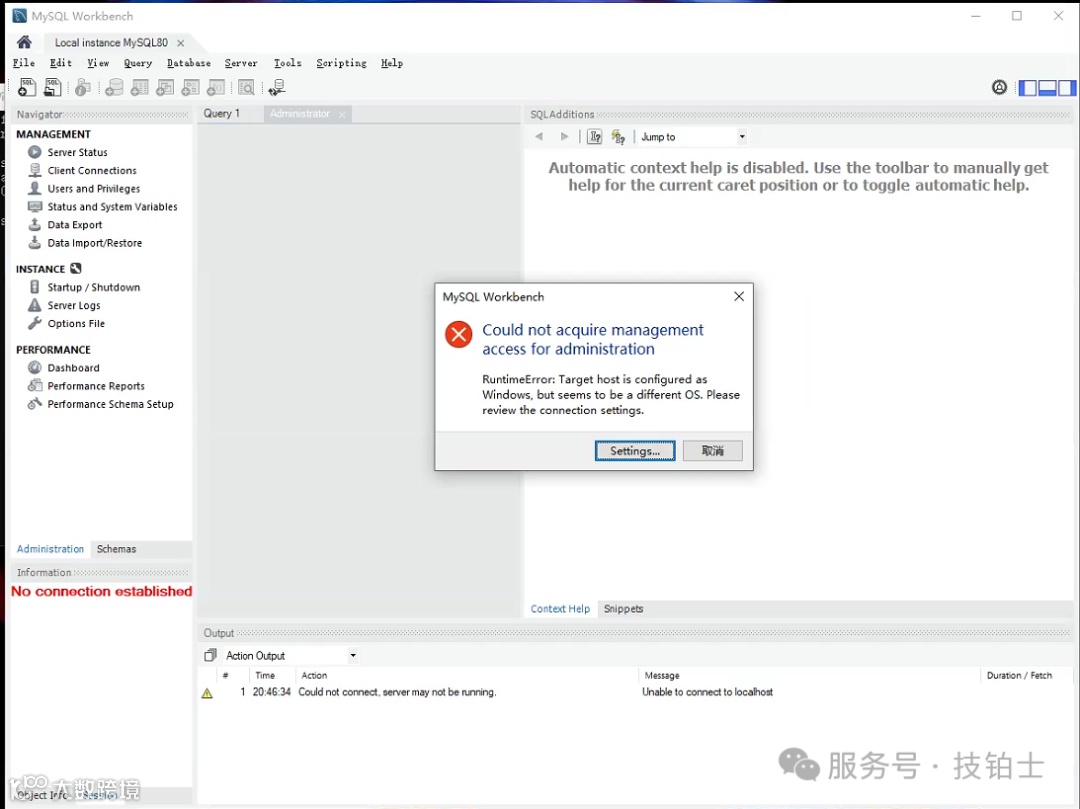Image resolution: width=1080 pixels, height=809 pixels.
Task: Select Local instance MySQL80 connection tab
Action: click(111, 43)
